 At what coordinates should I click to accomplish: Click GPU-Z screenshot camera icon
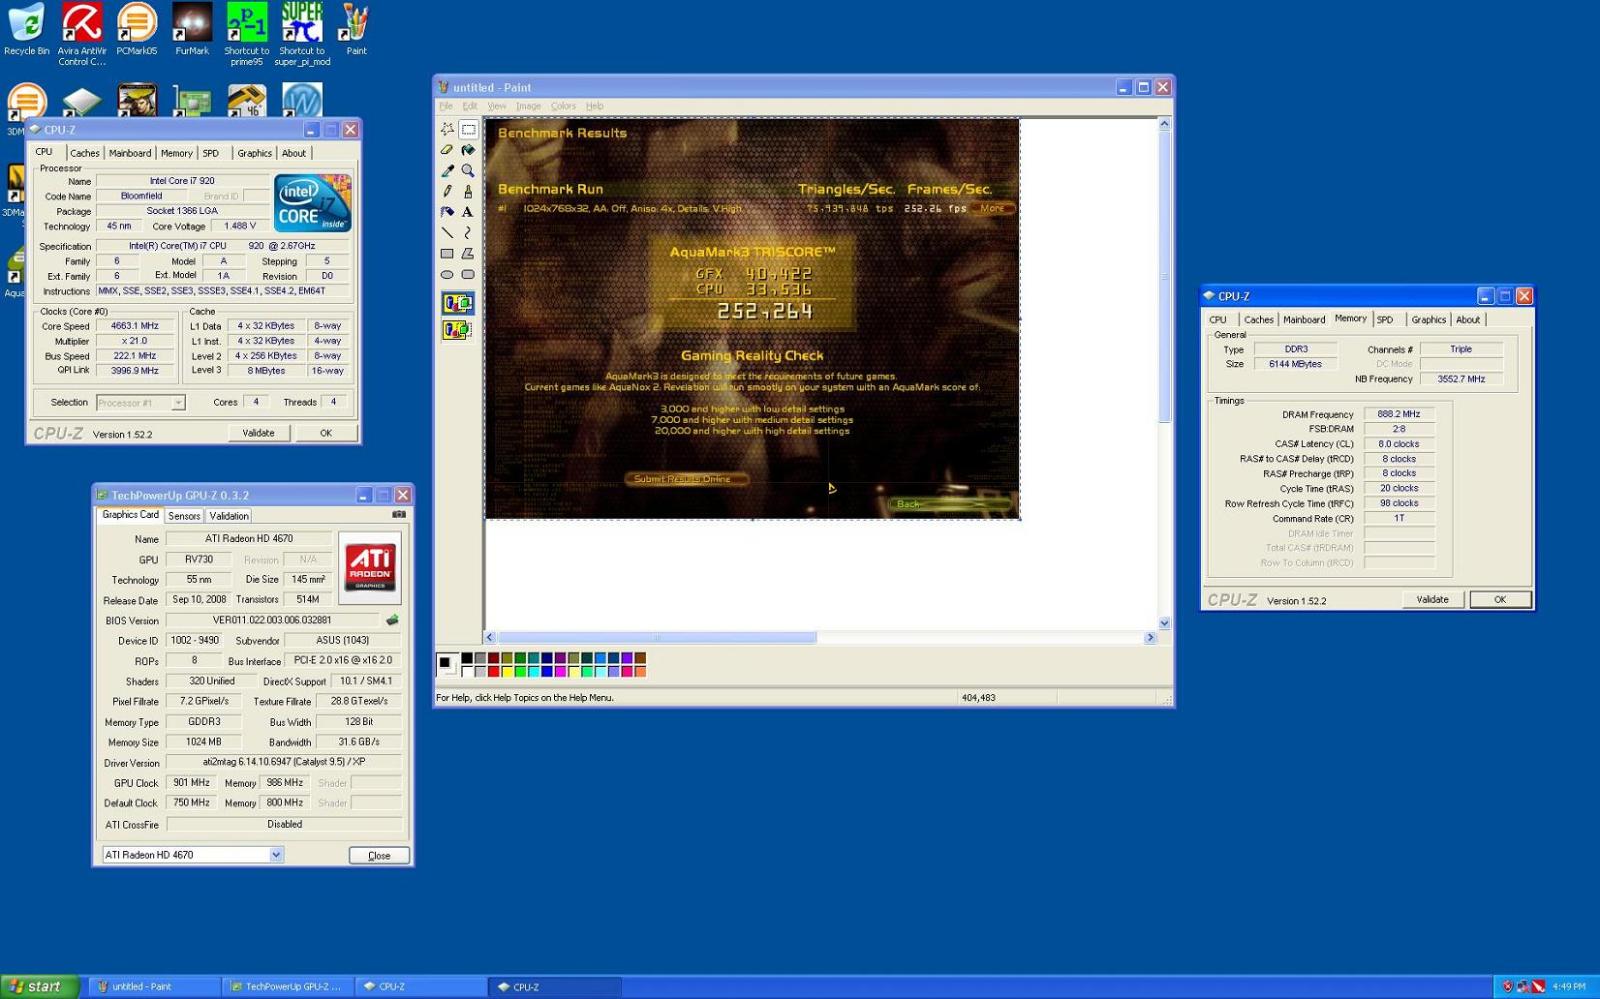pos(399,514)
